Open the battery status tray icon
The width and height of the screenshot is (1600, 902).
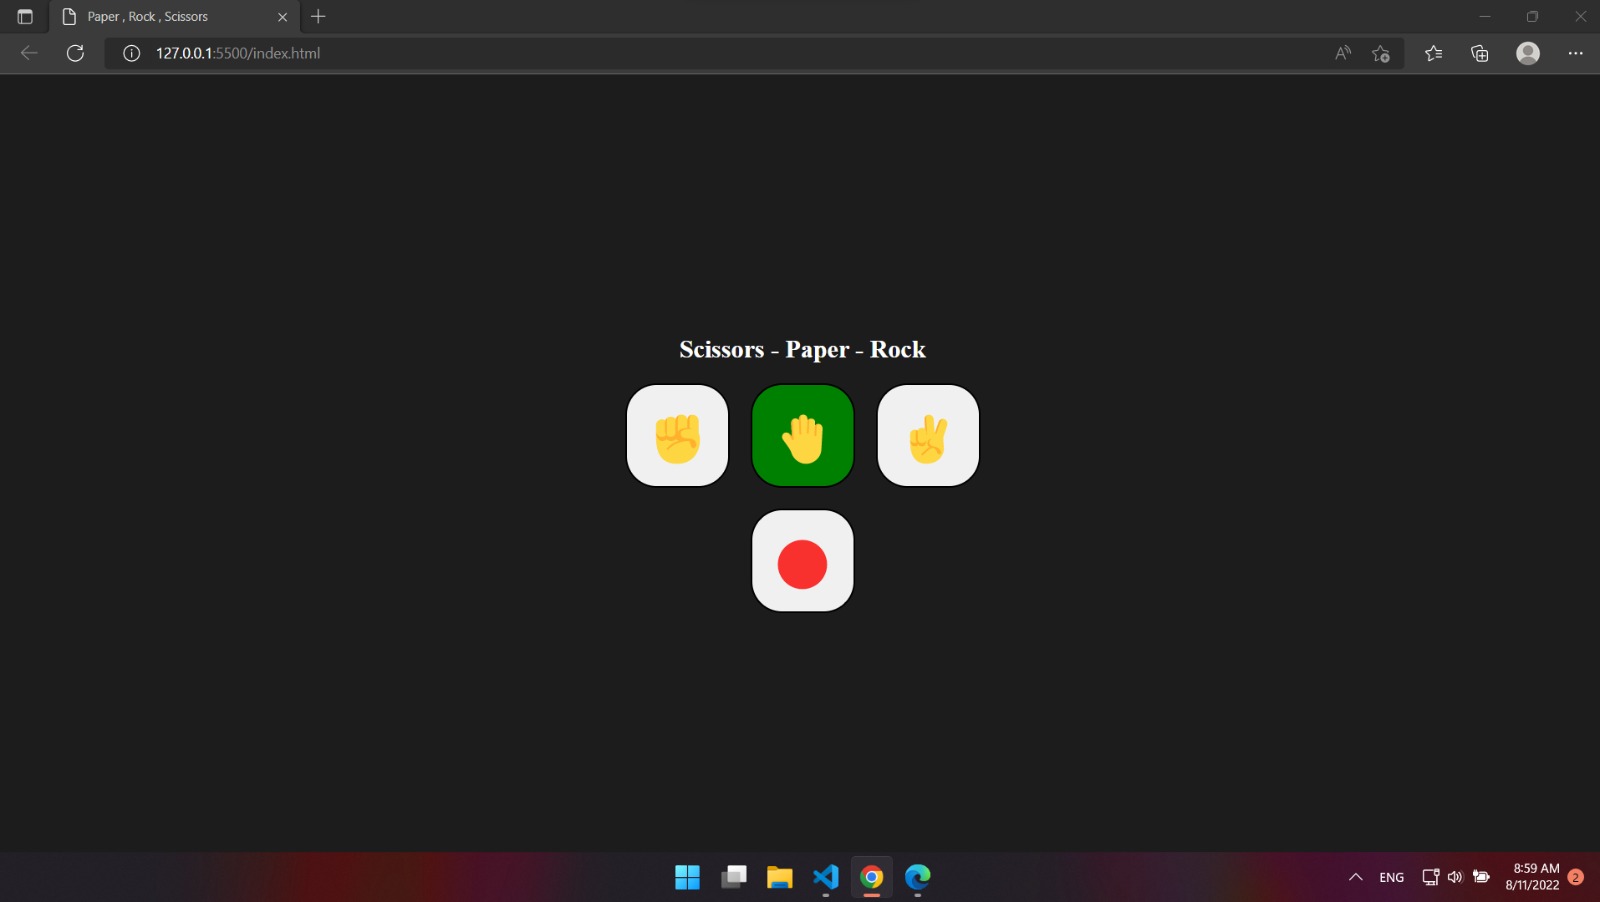[x=1481, y=877]
